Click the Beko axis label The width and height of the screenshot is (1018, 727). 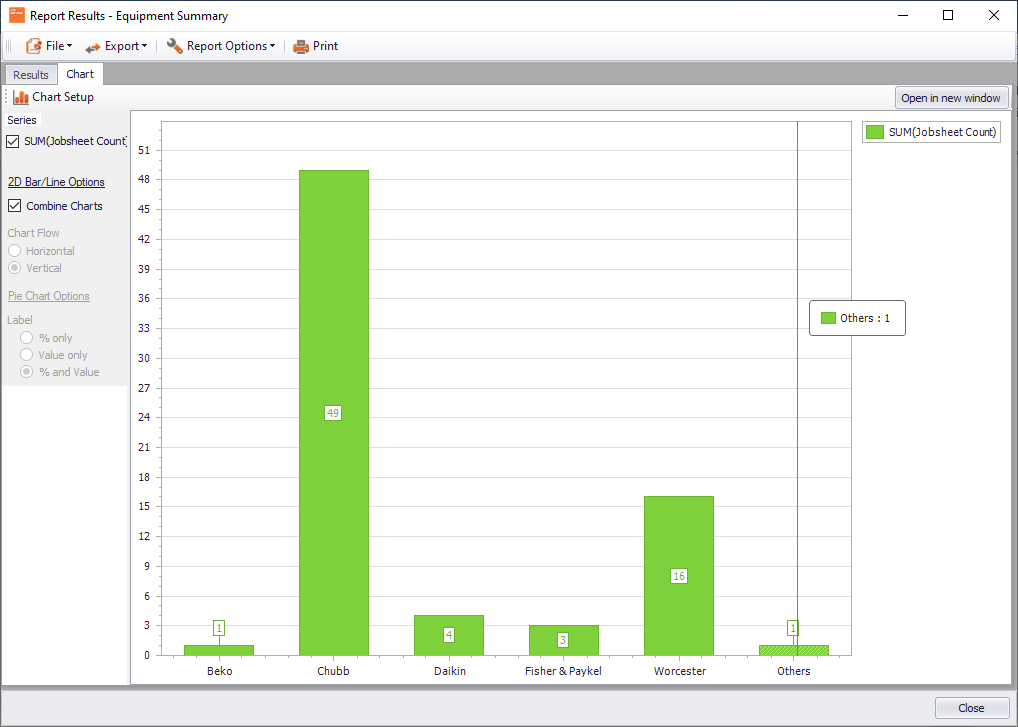coord(219,671)
